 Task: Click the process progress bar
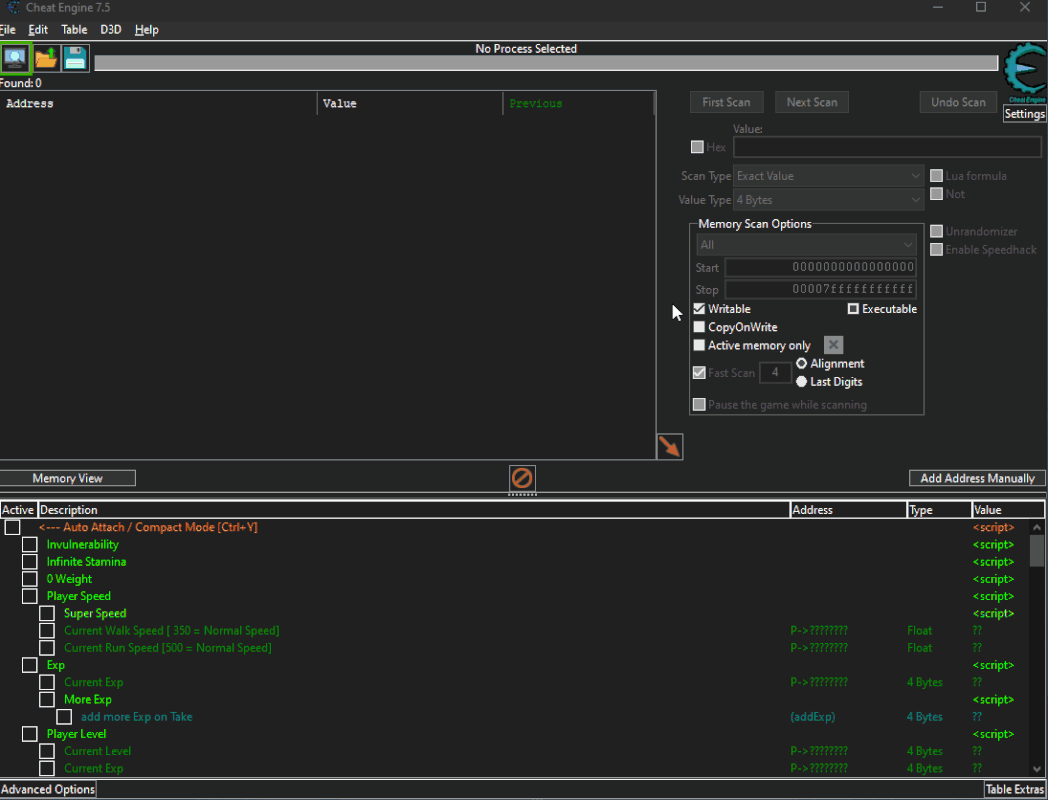546,63
